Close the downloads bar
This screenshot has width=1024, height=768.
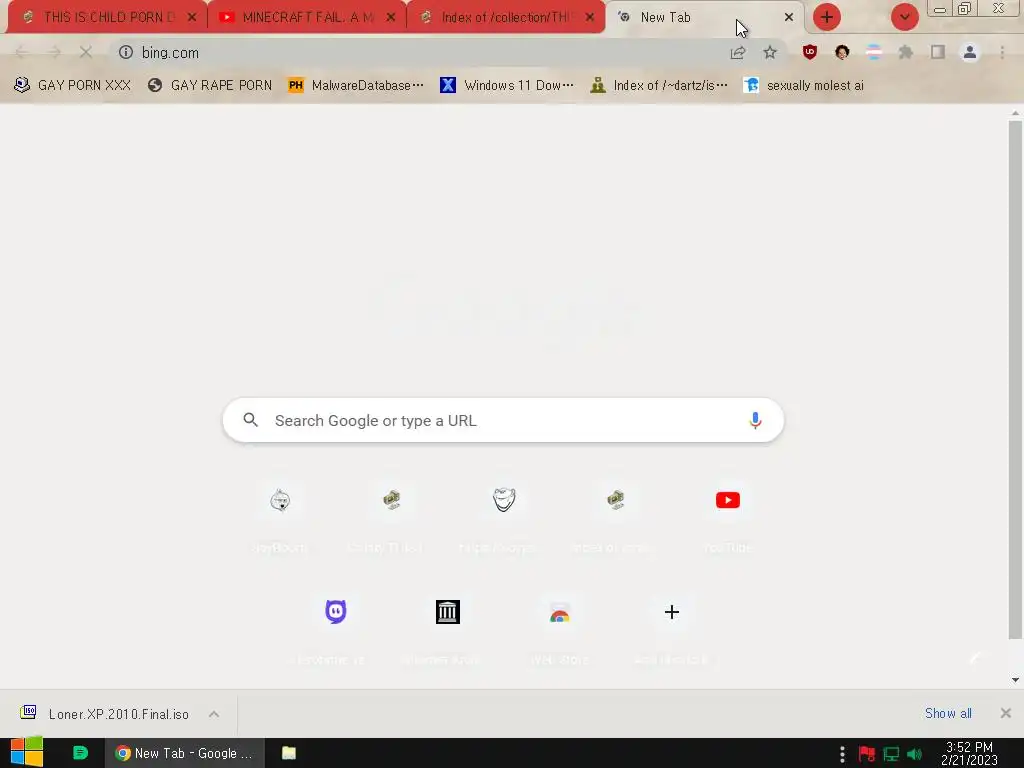coord(1006,713)
